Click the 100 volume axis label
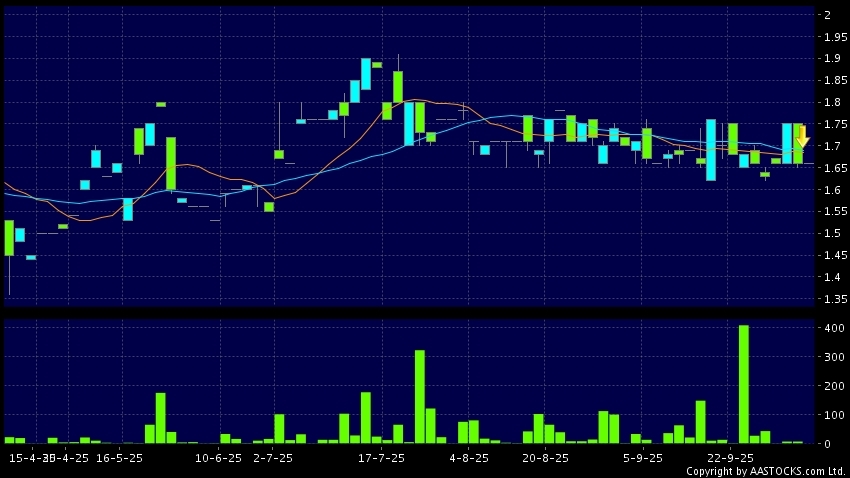This screenshot has height=478, width=850. 831,414
